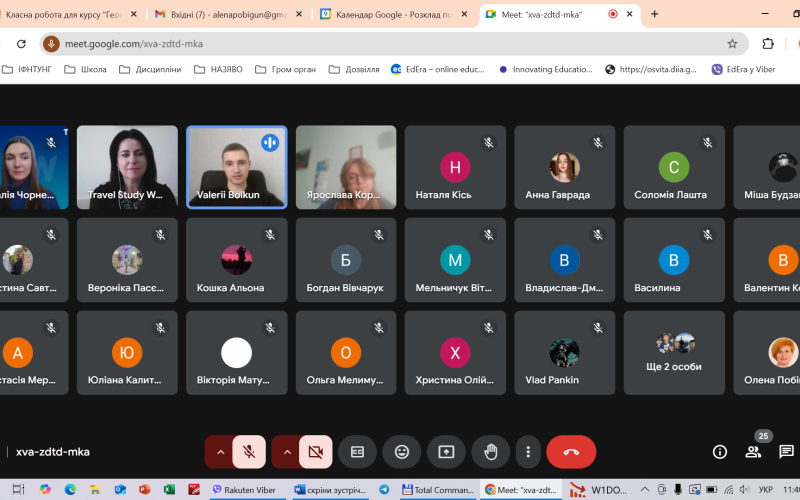Viewport: 800px width, 500px height.
Task: Open Telegram from the taskbar
Action: 384,490
